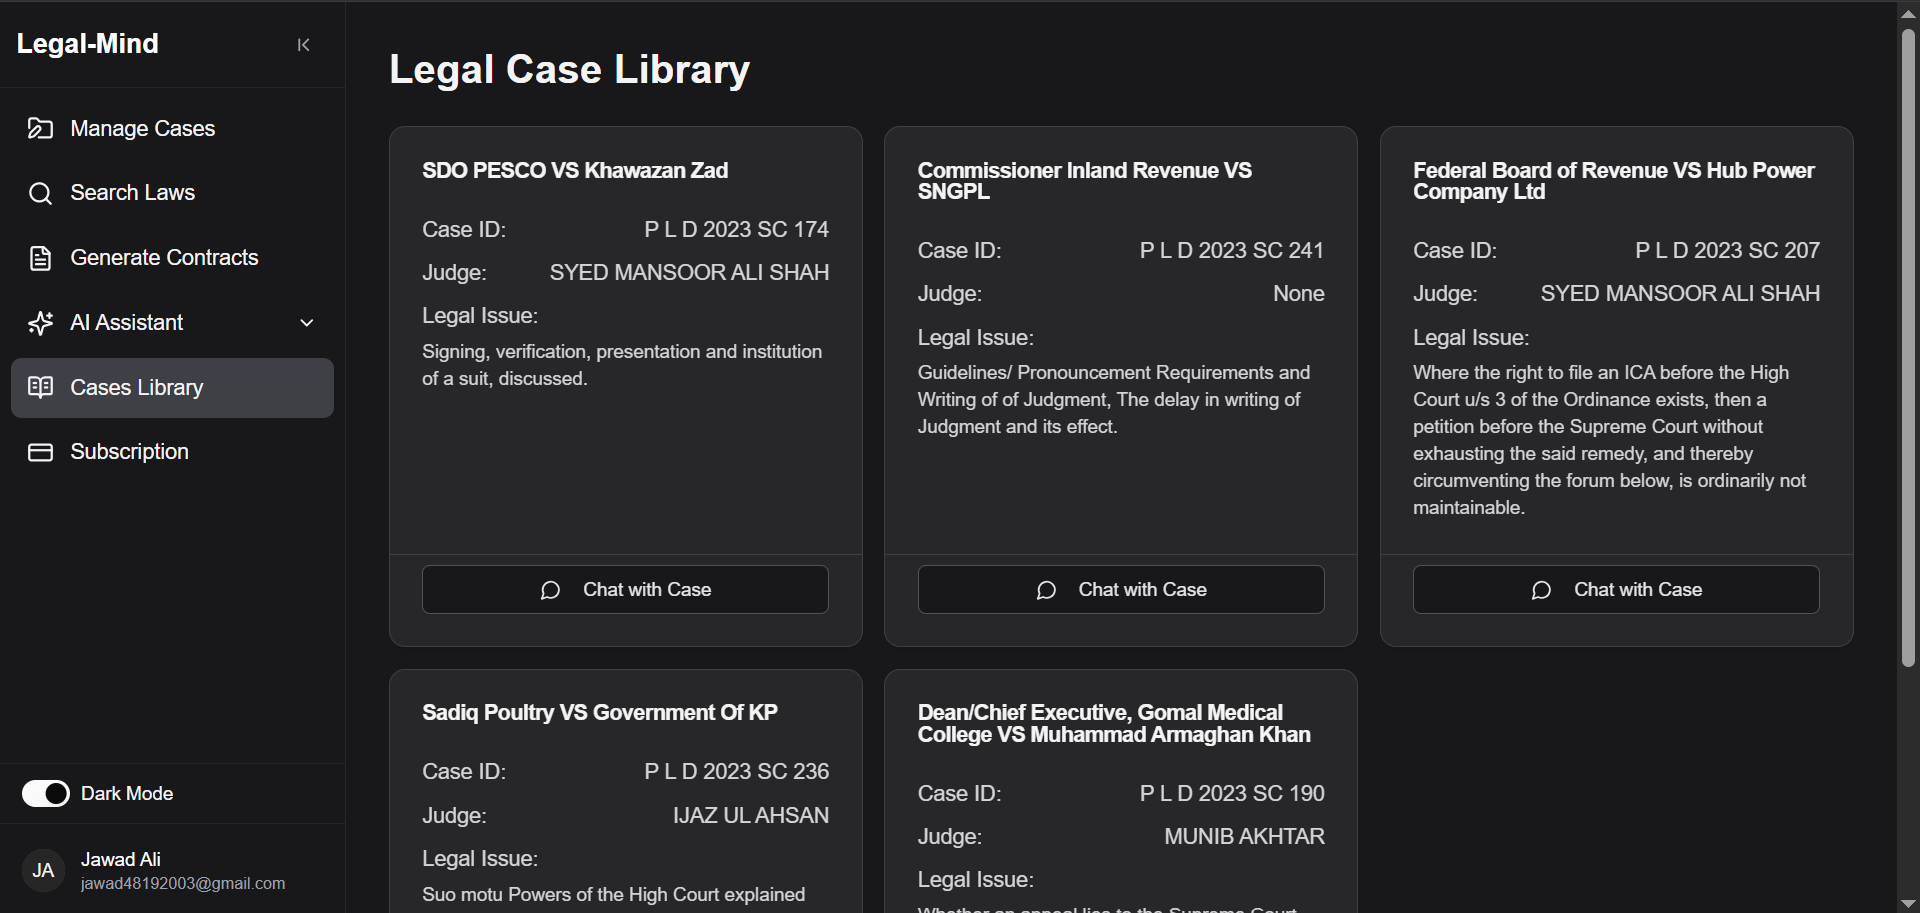Image resolution: width=1920 pixels, height=913 pixels.
Task: Click the SDO PESCO legal issue text about signing
Action: (x=622, y=365)
